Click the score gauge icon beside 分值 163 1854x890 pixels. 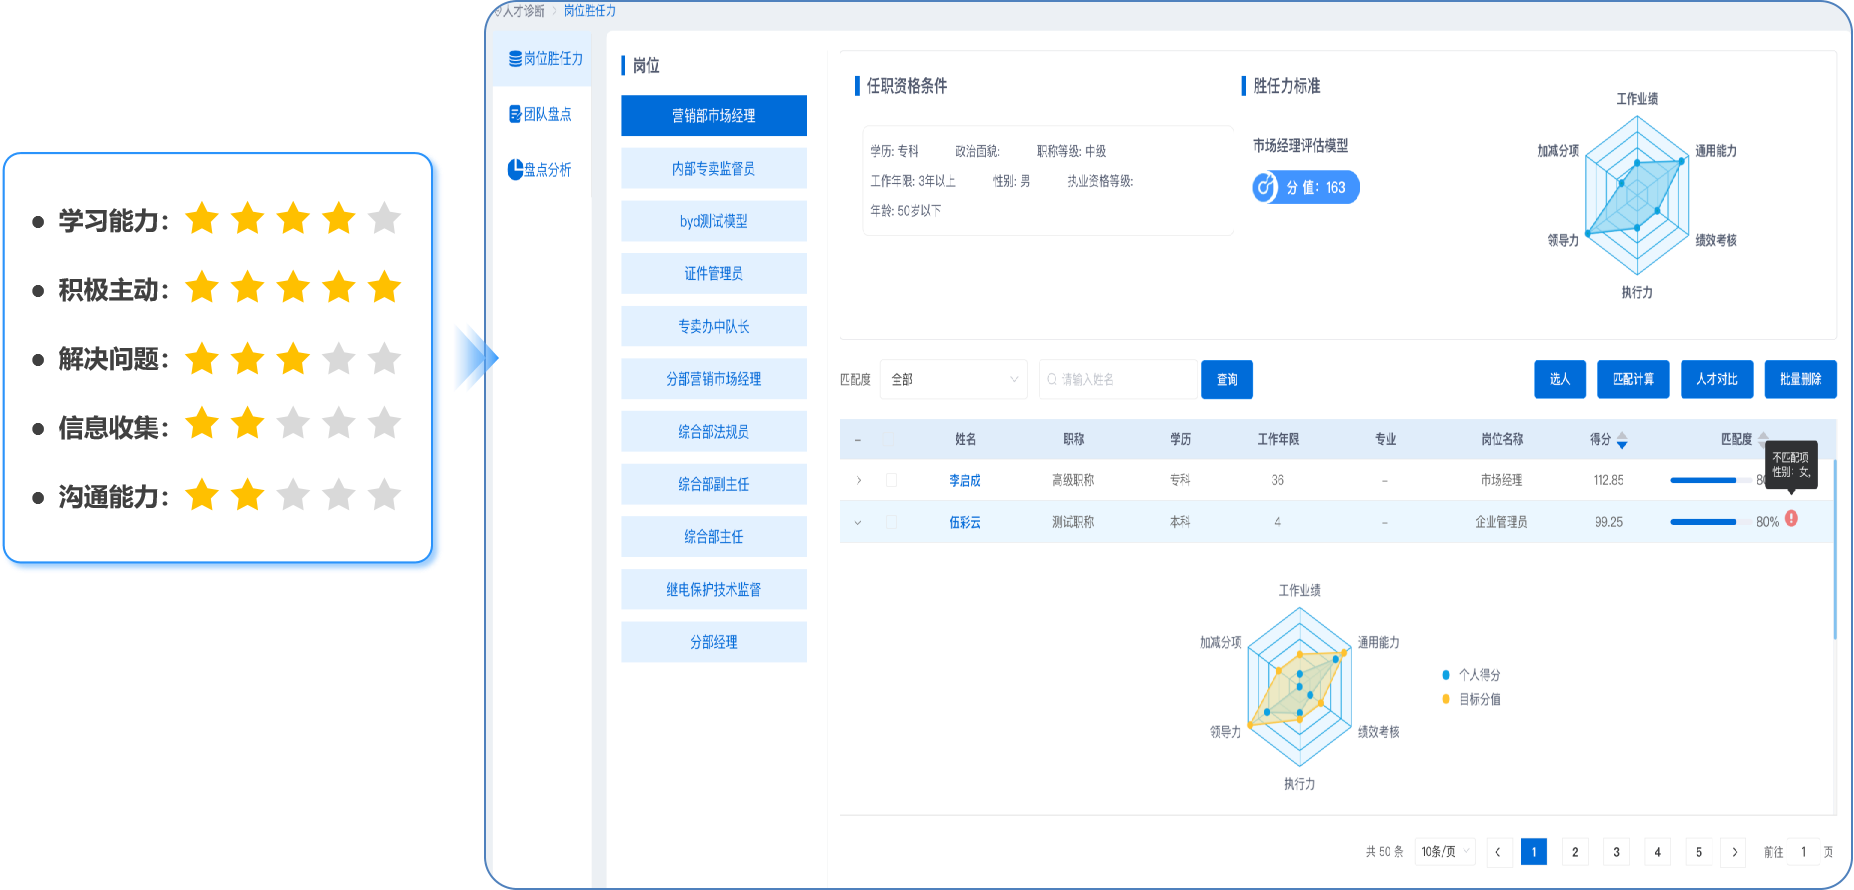(1266, 187)
